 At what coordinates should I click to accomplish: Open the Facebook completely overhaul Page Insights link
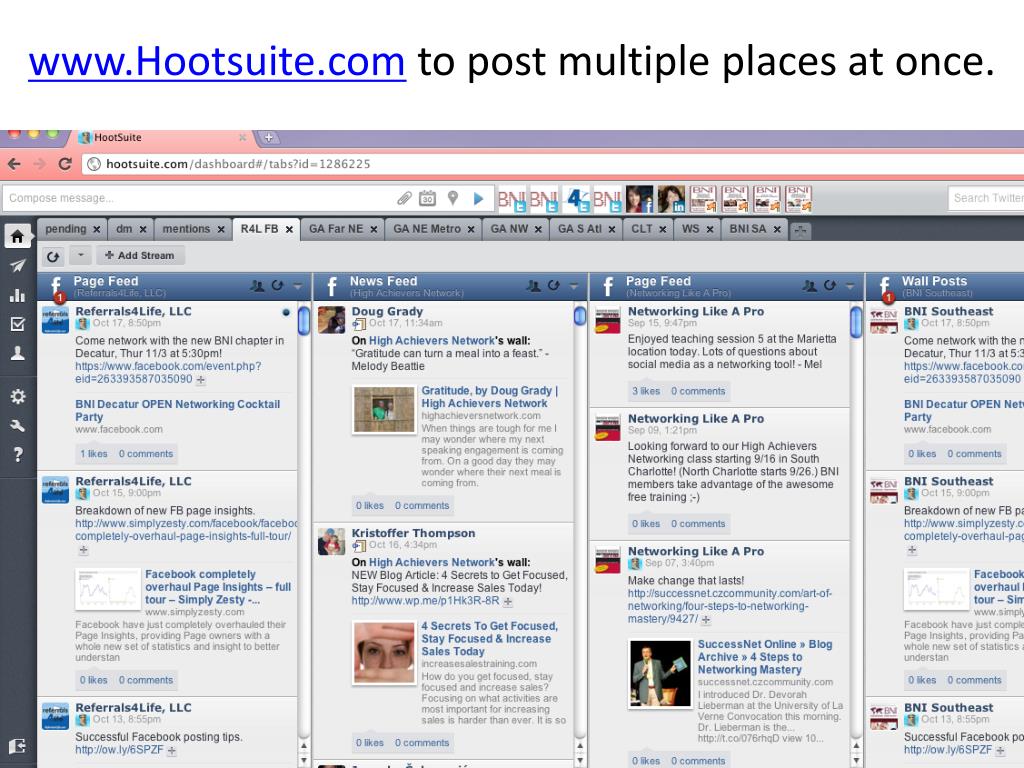217,587
